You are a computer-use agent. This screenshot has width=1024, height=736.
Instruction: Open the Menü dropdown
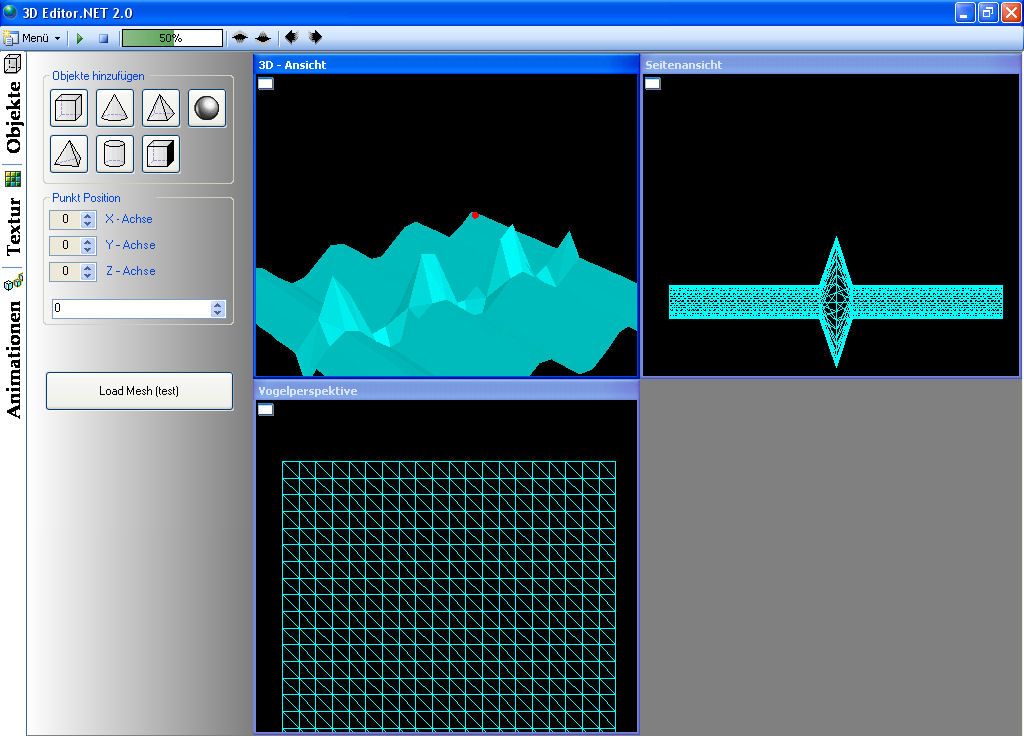coord(34,38)
